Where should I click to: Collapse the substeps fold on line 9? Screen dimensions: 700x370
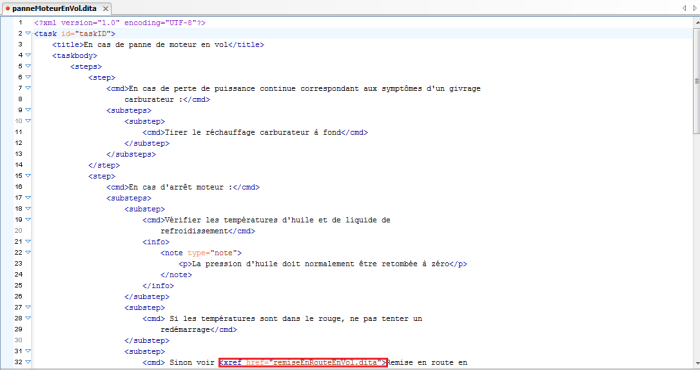click(x=28, y=110)
